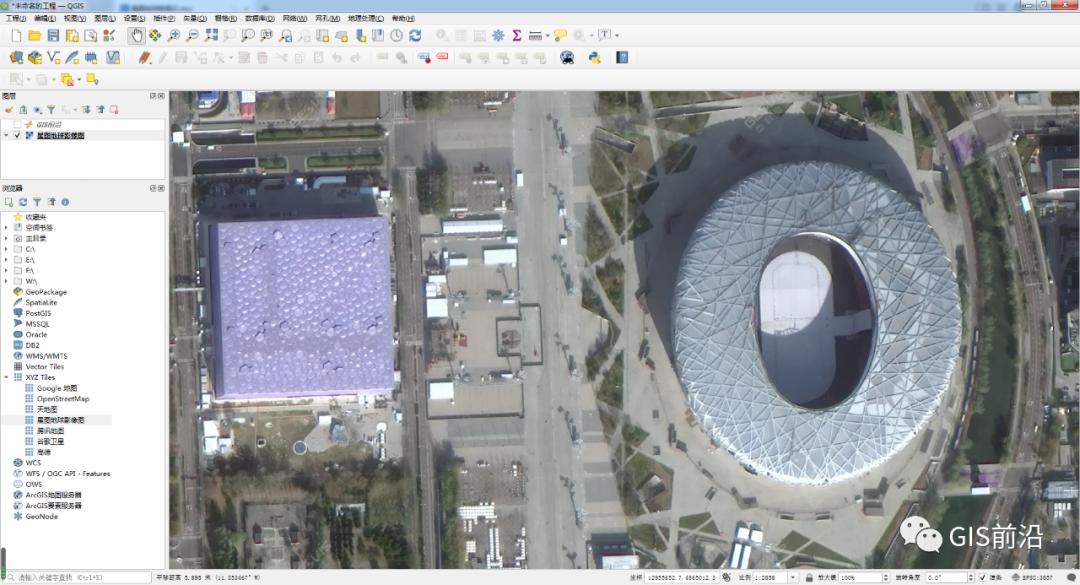
Task: Expand the C:\ drive in browser panel
Action: point(6,249)
